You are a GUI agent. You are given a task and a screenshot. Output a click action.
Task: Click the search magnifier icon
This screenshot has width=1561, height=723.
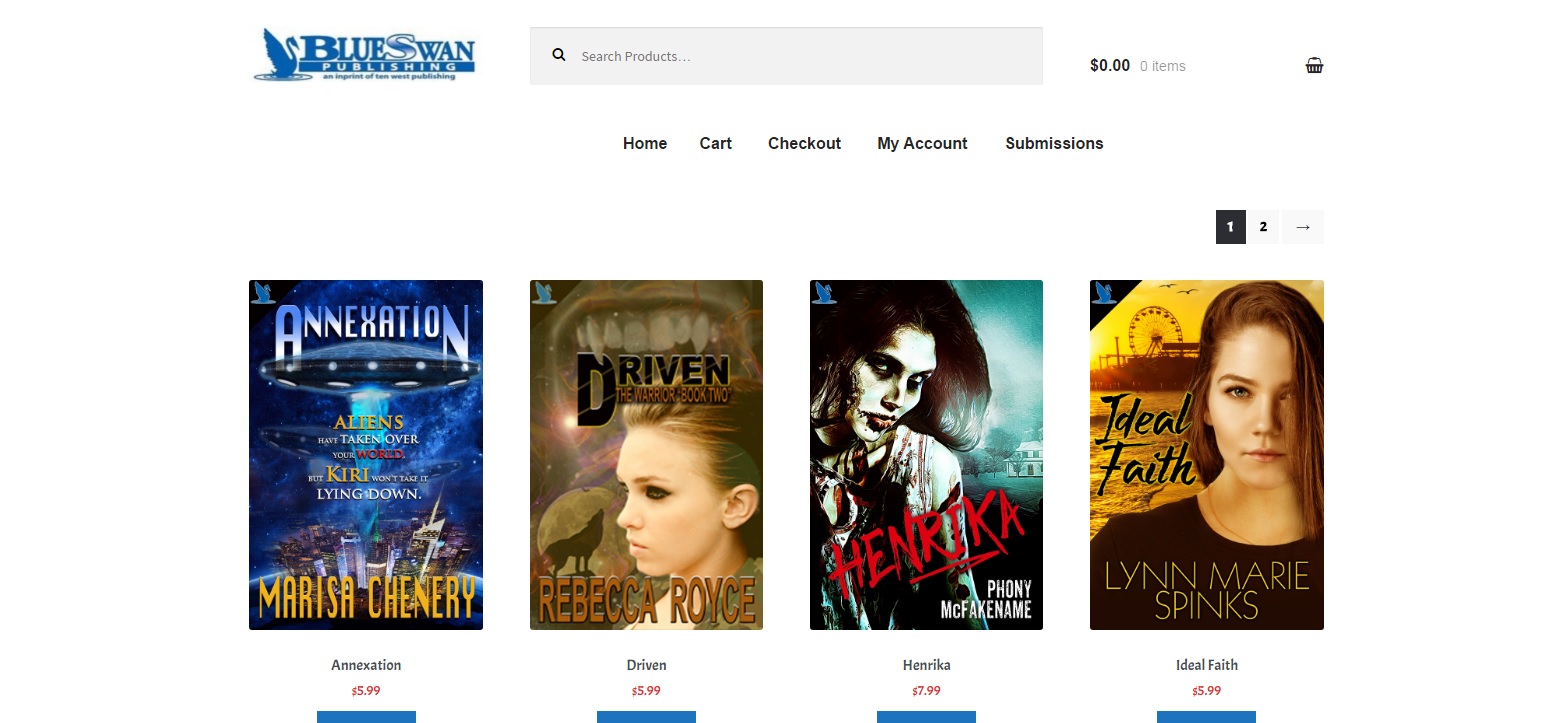[x=559, y=56]
